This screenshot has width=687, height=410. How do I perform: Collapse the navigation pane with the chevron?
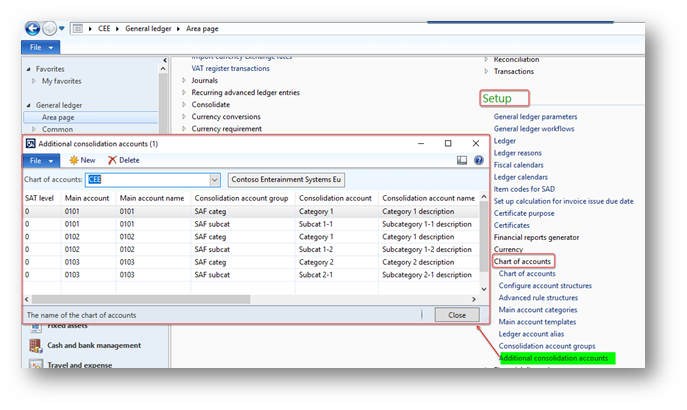coord(165,60)
